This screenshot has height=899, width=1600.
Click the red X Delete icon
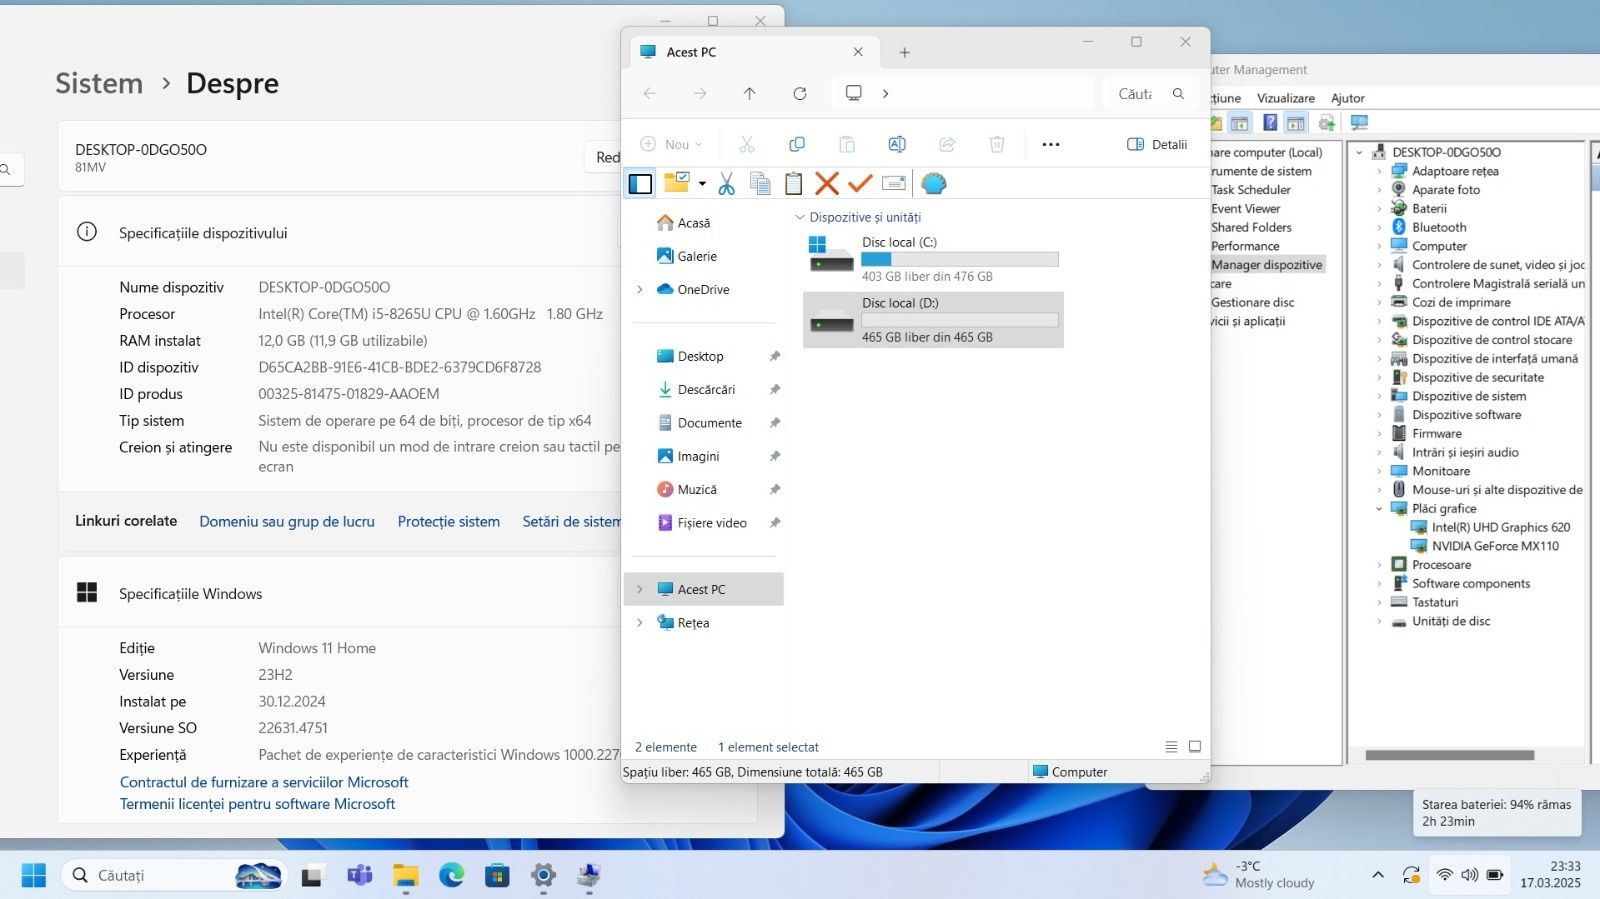pyautogui.click(x=826, y=183)
